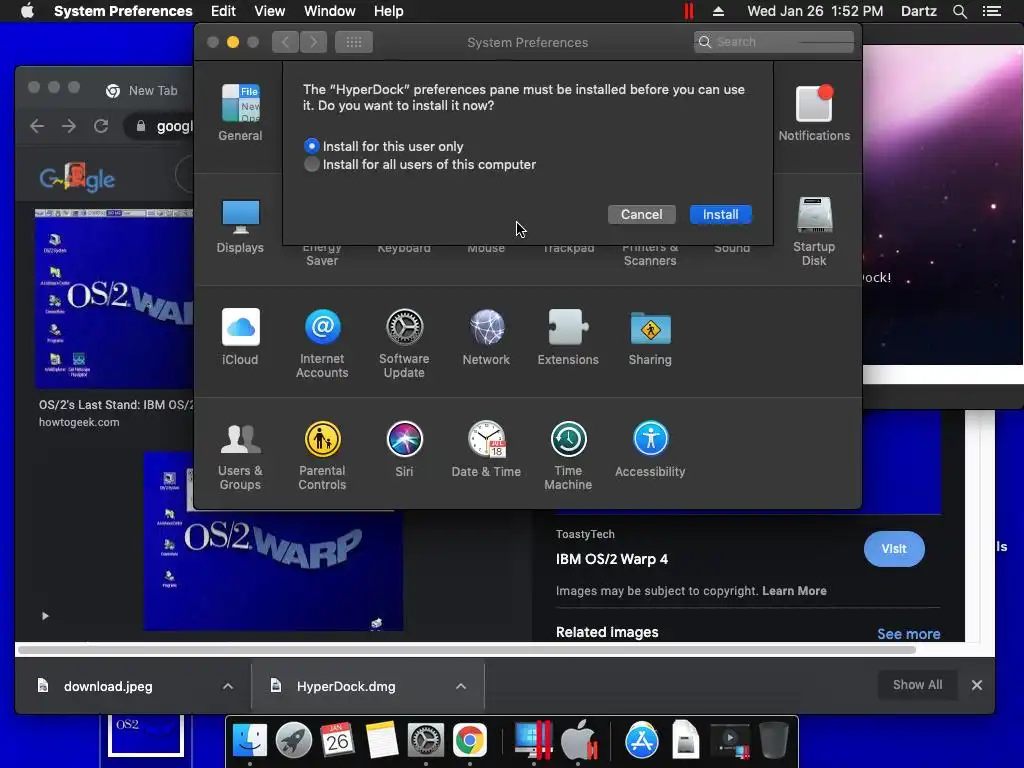Click the Dartz user name in menu bar
Image resolution: width=1024 pixels, height=768 pixels.
point(918,11)
